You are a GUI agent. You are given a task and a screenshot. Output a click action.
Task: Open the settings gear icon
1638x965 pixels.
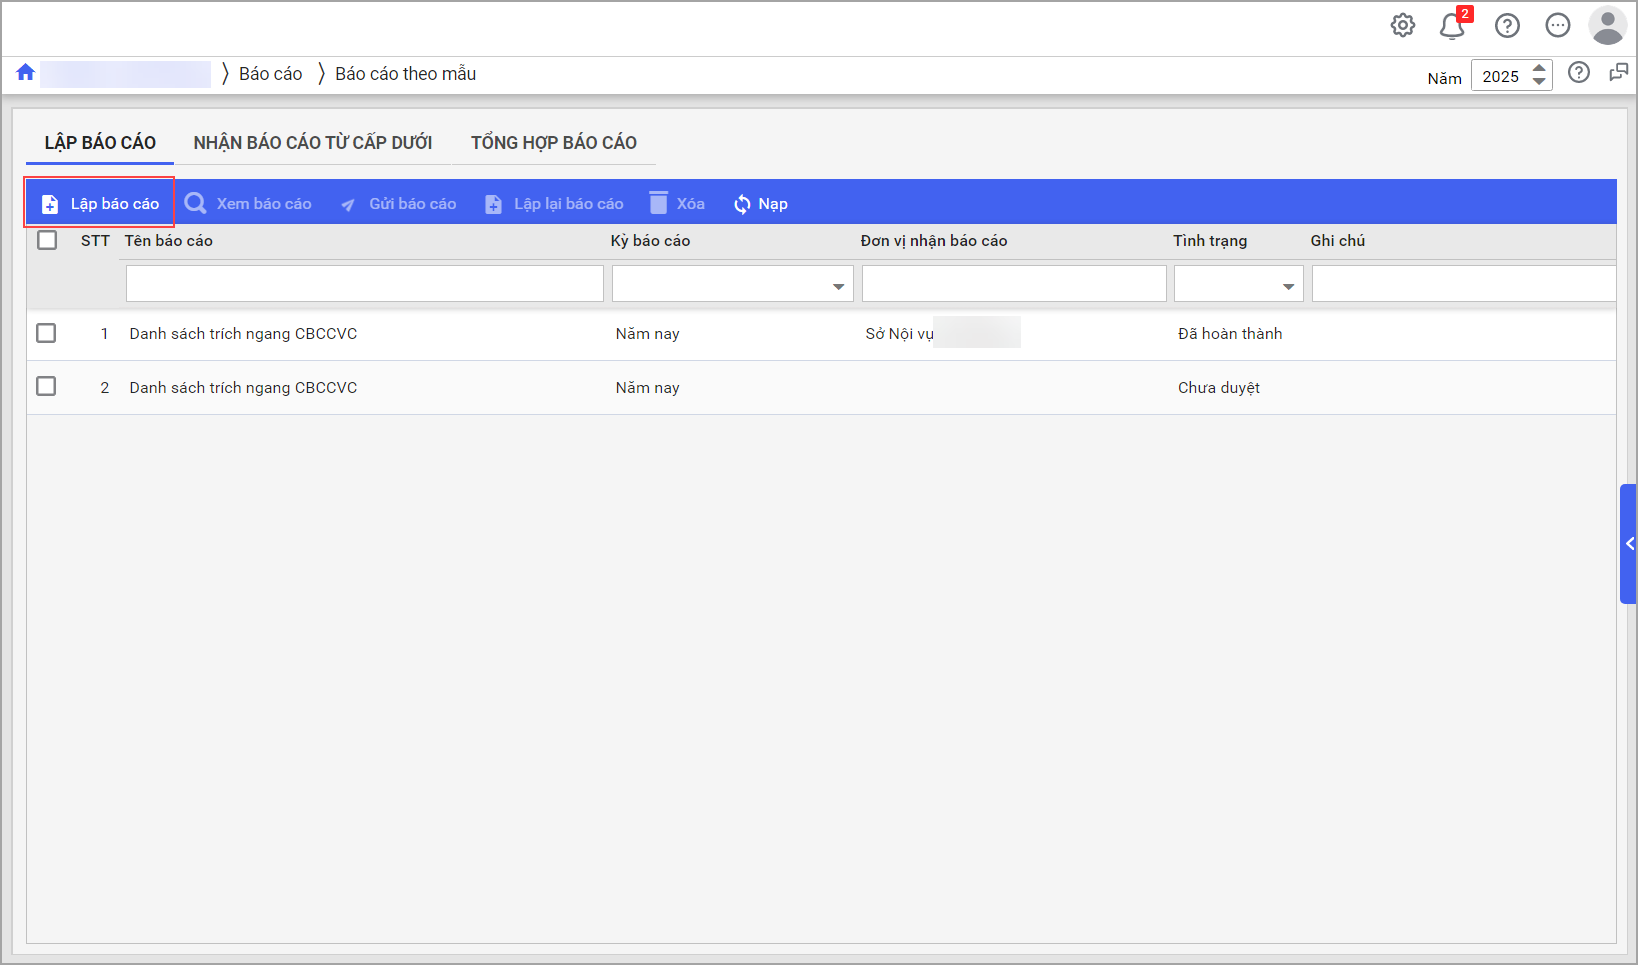(1403, 26)
